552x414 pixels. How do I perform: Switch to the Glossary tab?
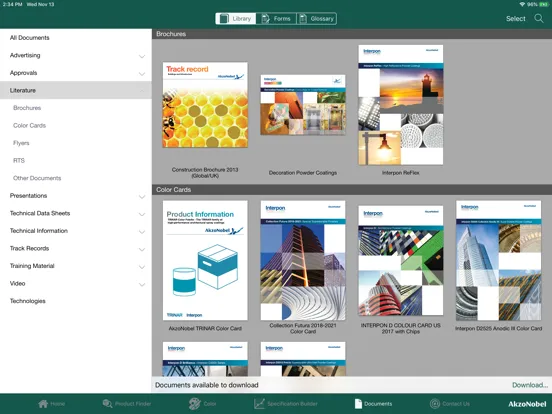[316, 19]
